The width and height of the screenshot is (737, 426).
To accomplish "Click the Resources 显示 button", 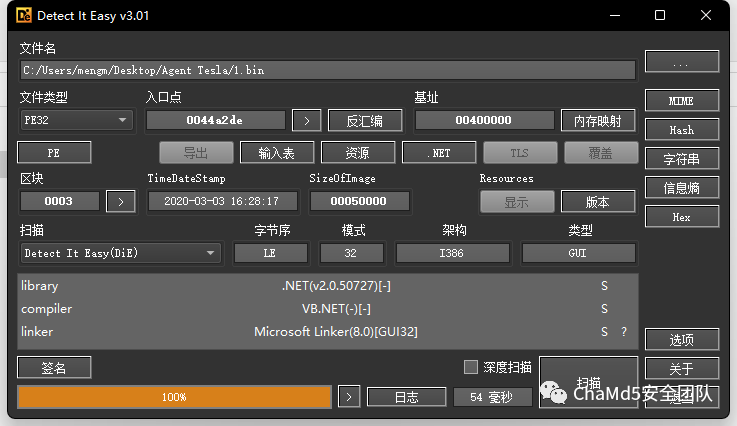I will 517,202.
